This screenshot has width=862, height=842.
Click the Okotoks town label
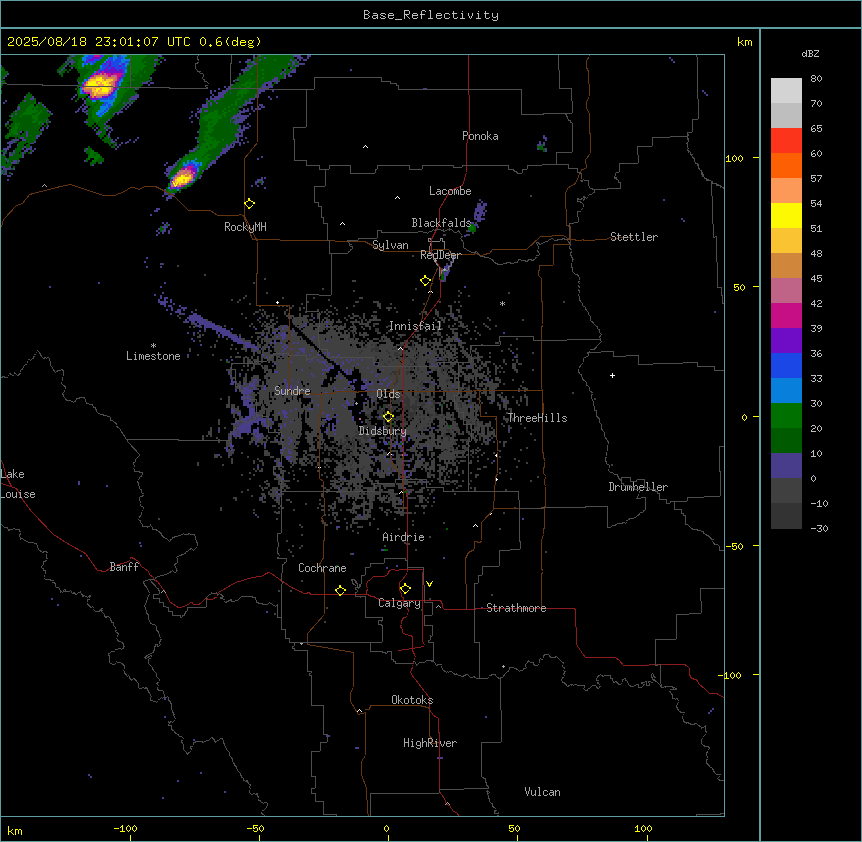[412, 700]
